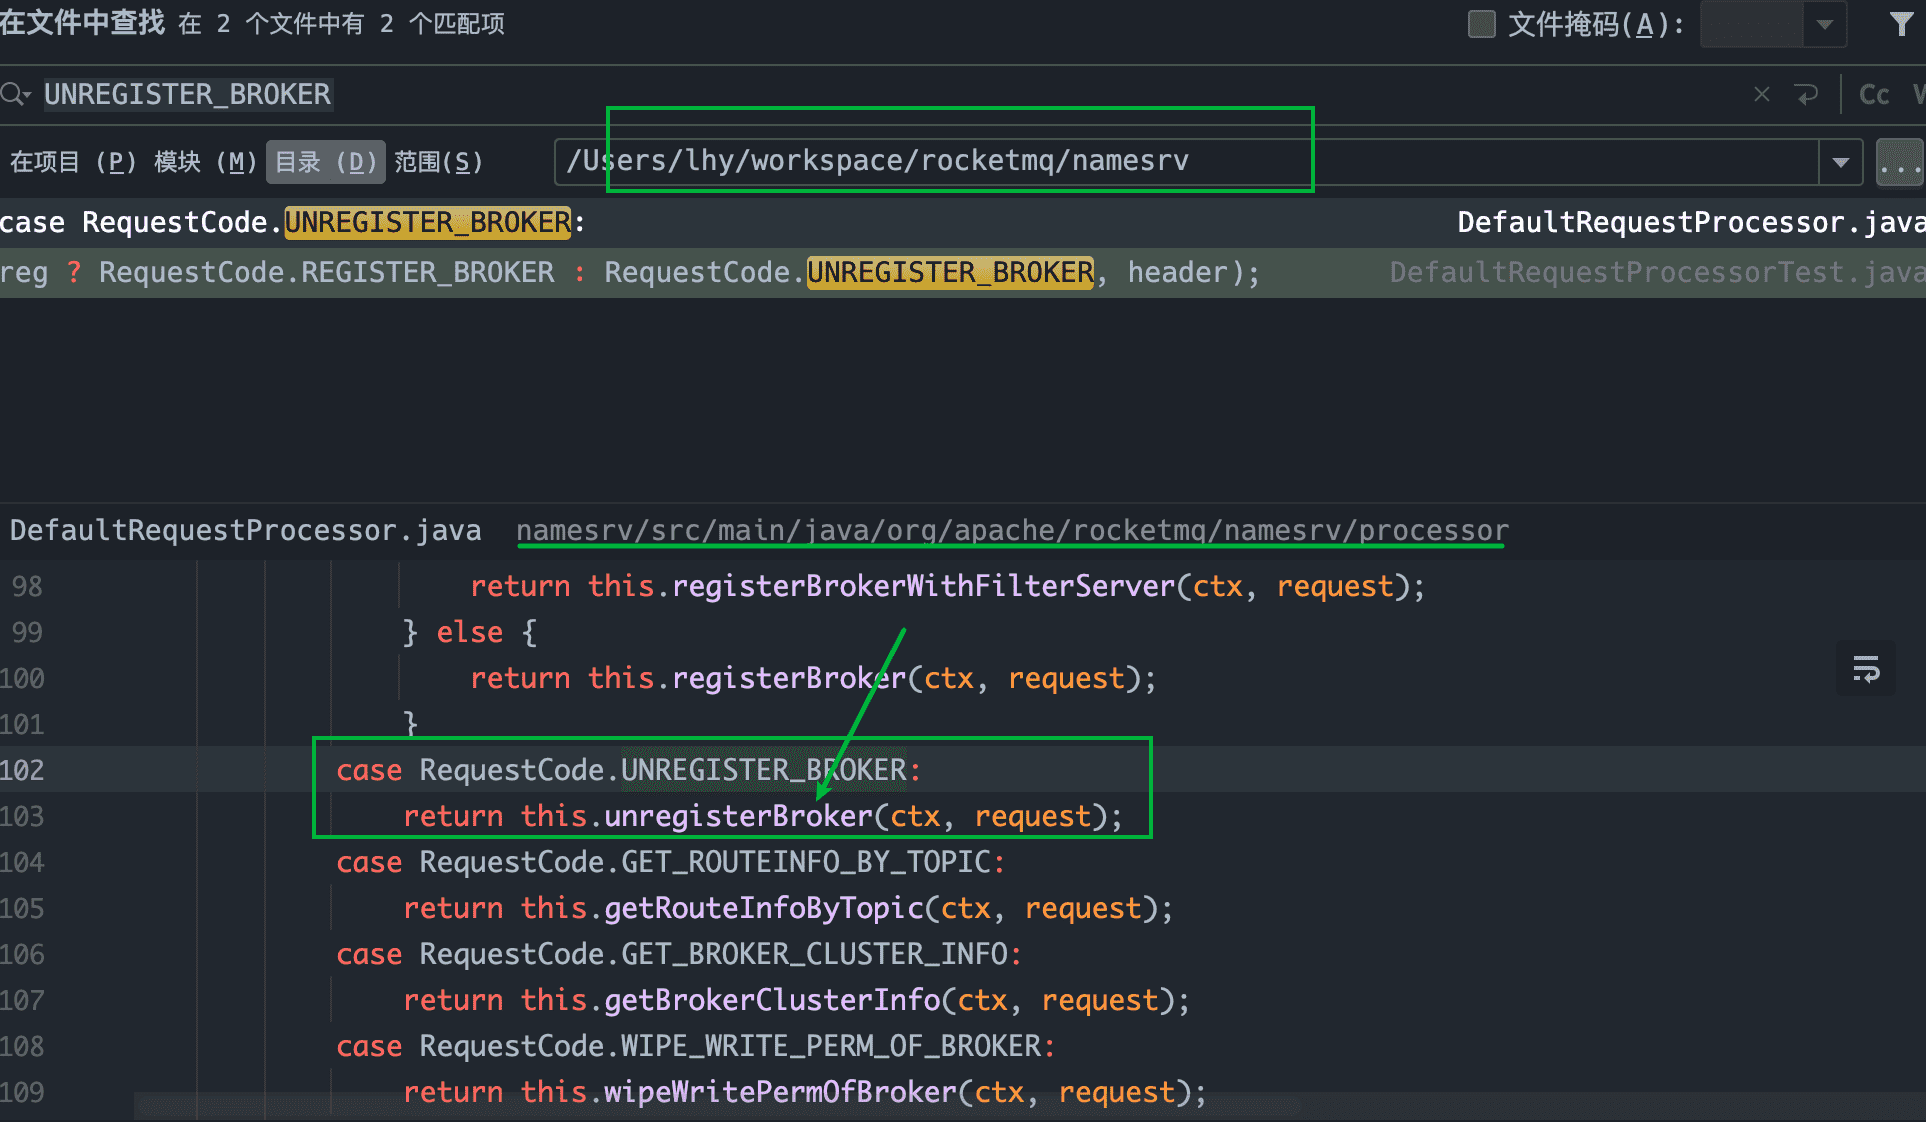Click getRouteInfoByTopic call on line 105
The height and width of the screenshot is (1122, 1926).
point(764,908)
